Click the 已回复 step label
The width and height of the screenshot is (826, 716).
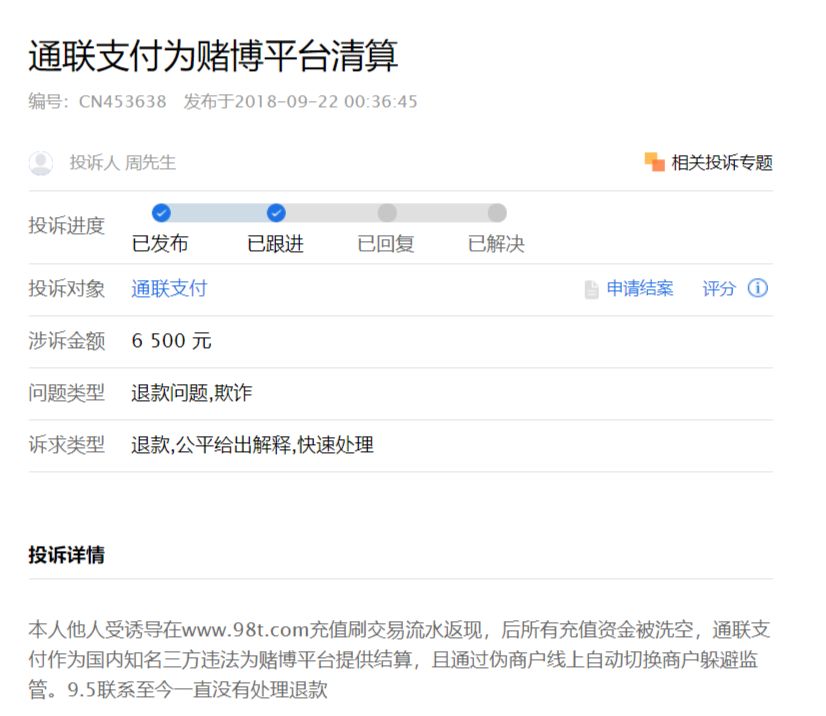click(386, 244)
